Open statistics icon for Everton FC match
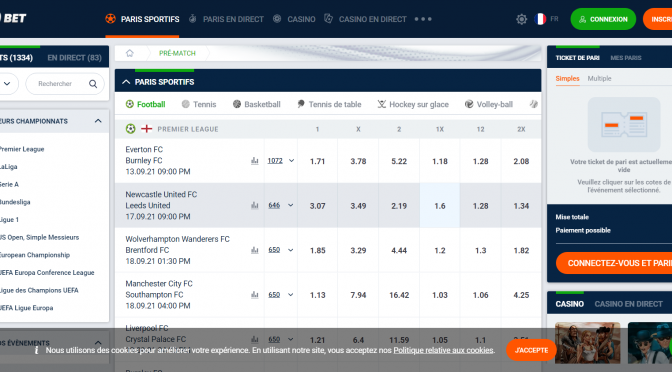Screen dimensions: 672x372 point(255,161)
